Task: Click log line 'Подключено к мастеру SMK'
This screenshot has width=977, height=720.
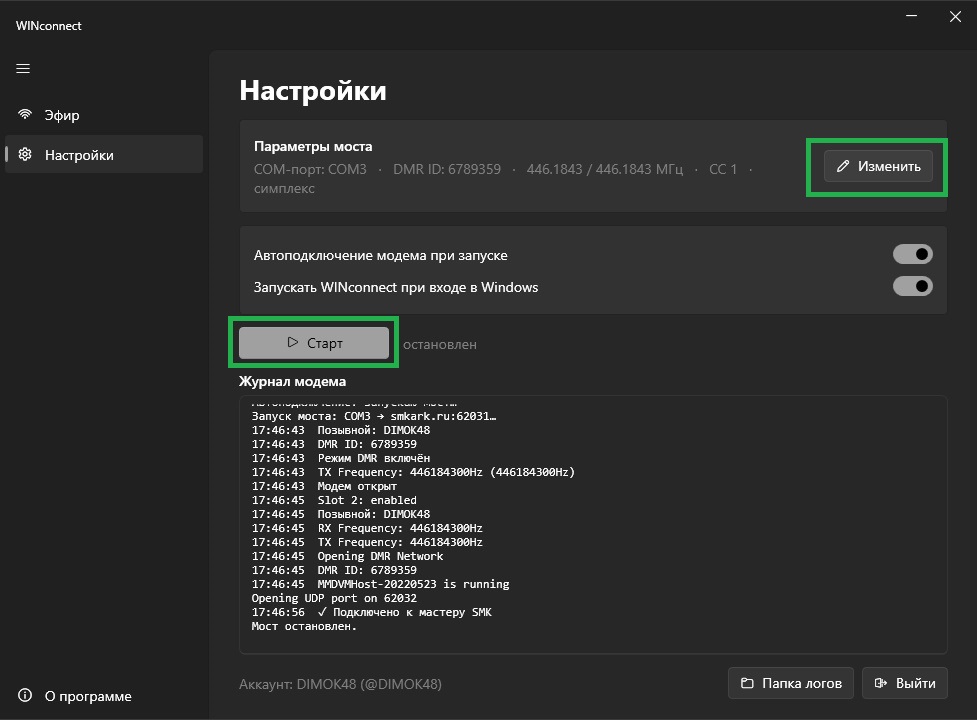Action: click(x=371, y=612)
